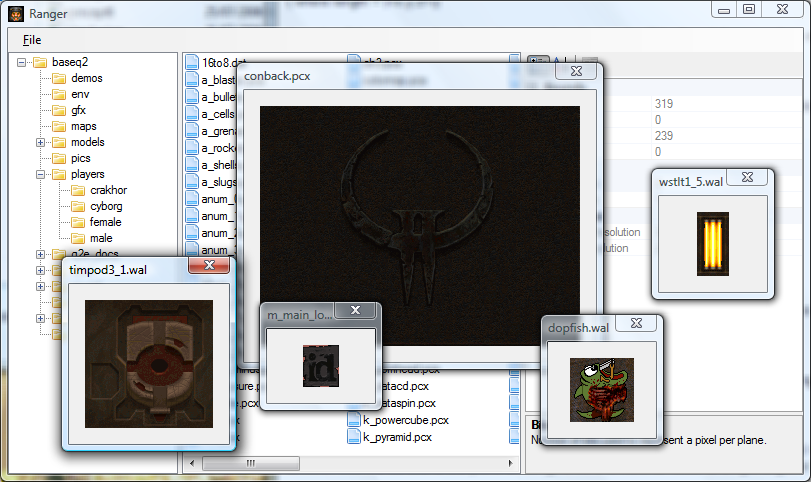This screenshot has width=811, height=482.
Task: Expand the models folder node
Action: [41, 142]
